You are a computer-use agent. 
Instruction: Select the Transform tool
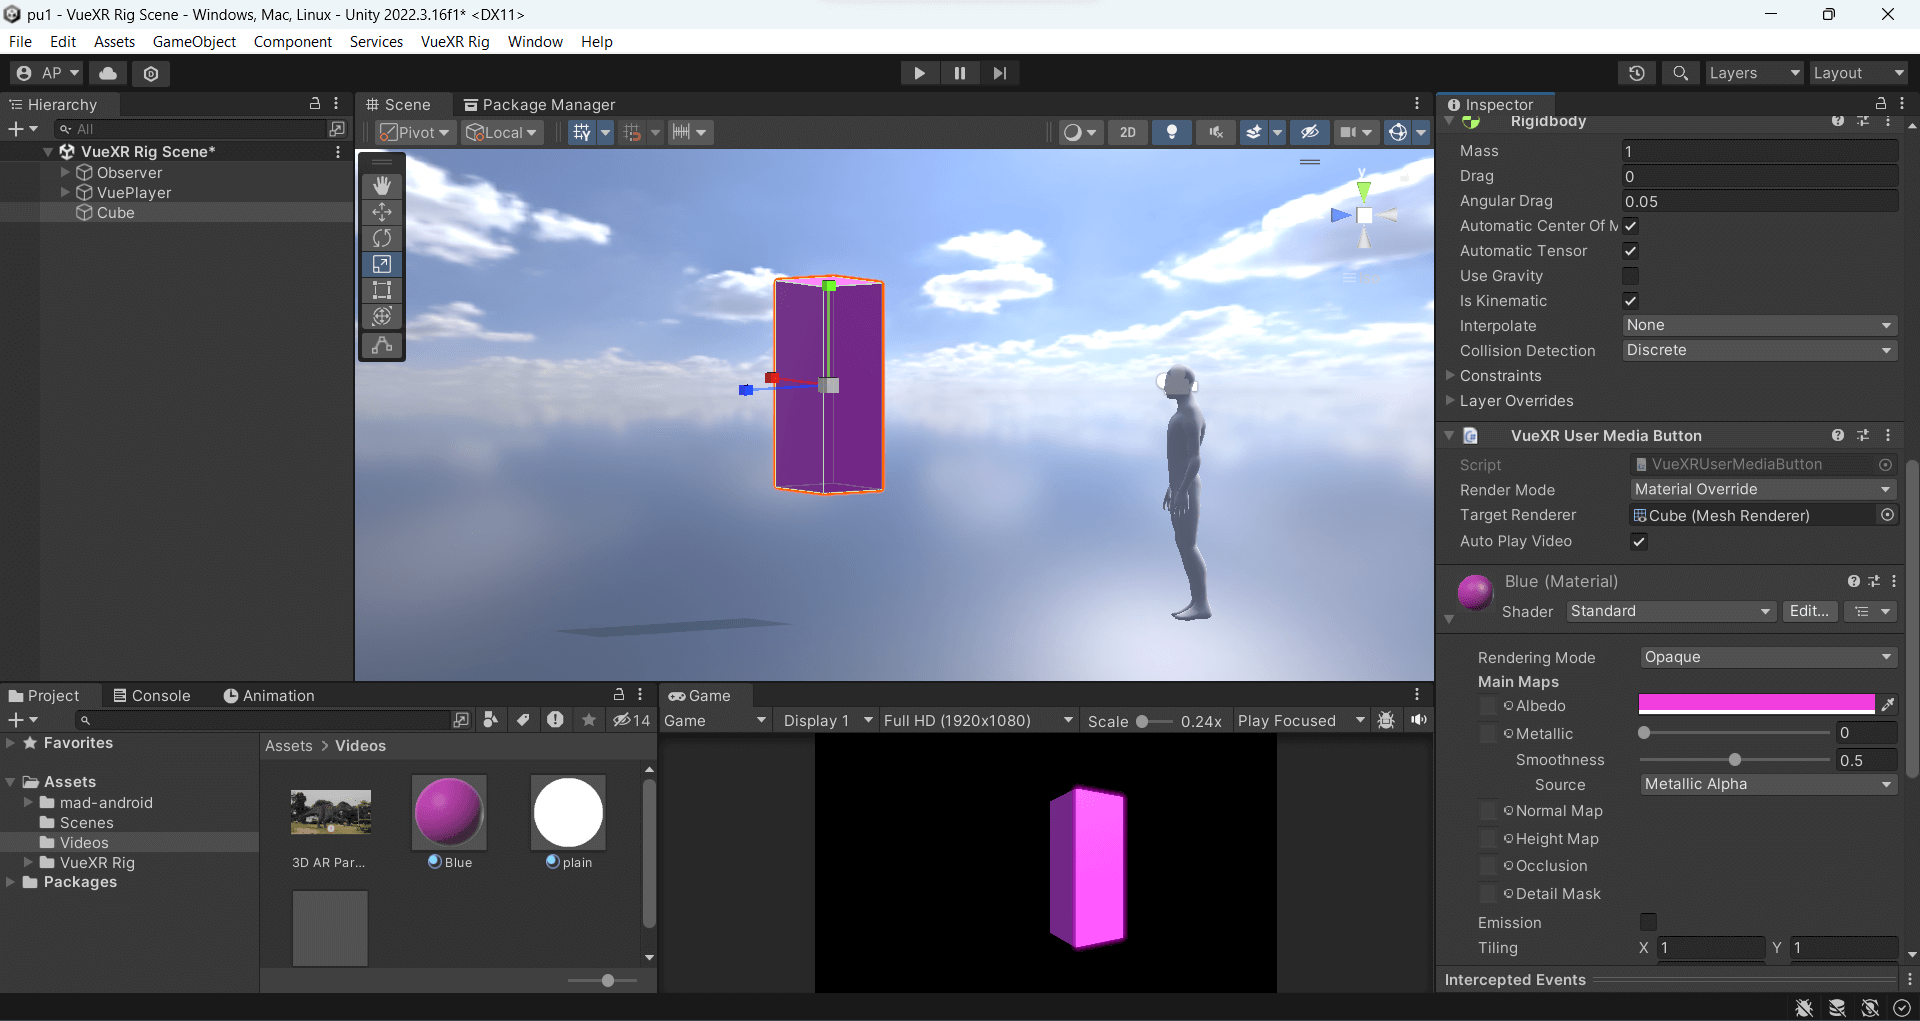tap(382, 316)
